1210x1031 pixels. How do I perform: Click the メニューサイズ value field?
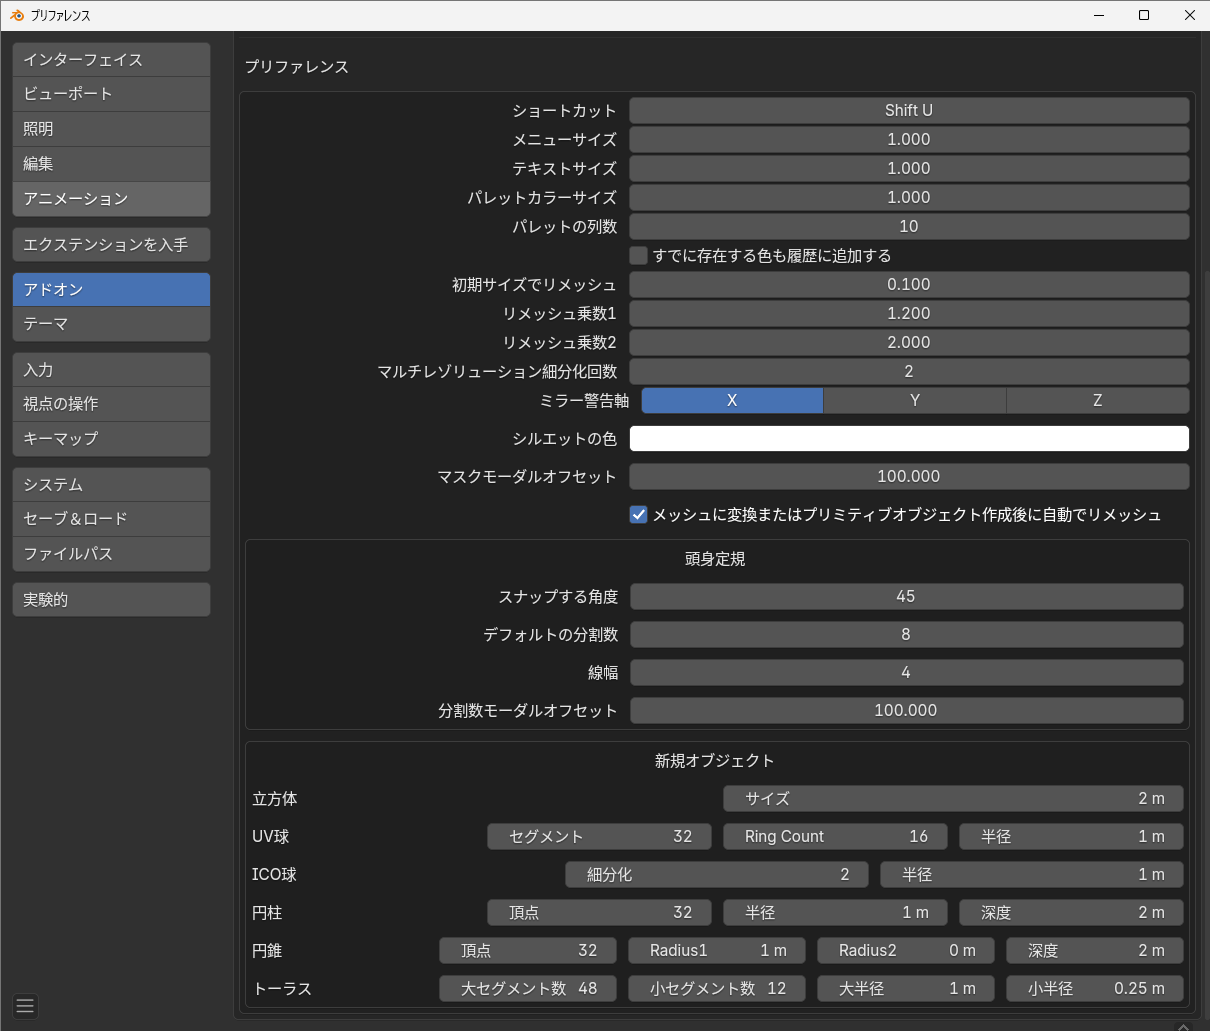pos(909,140)
